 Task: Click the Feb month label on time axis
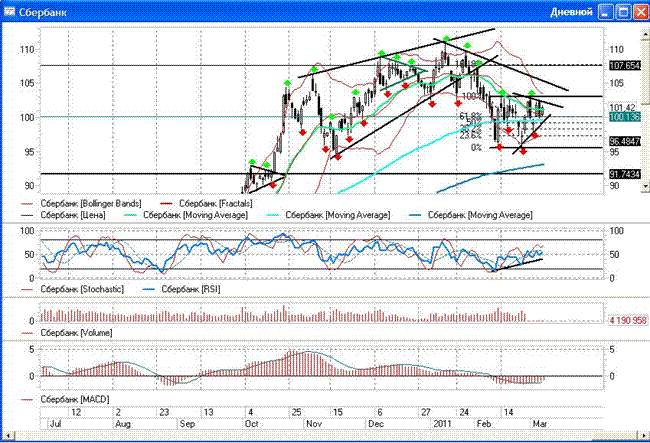(x=484, y=424)
